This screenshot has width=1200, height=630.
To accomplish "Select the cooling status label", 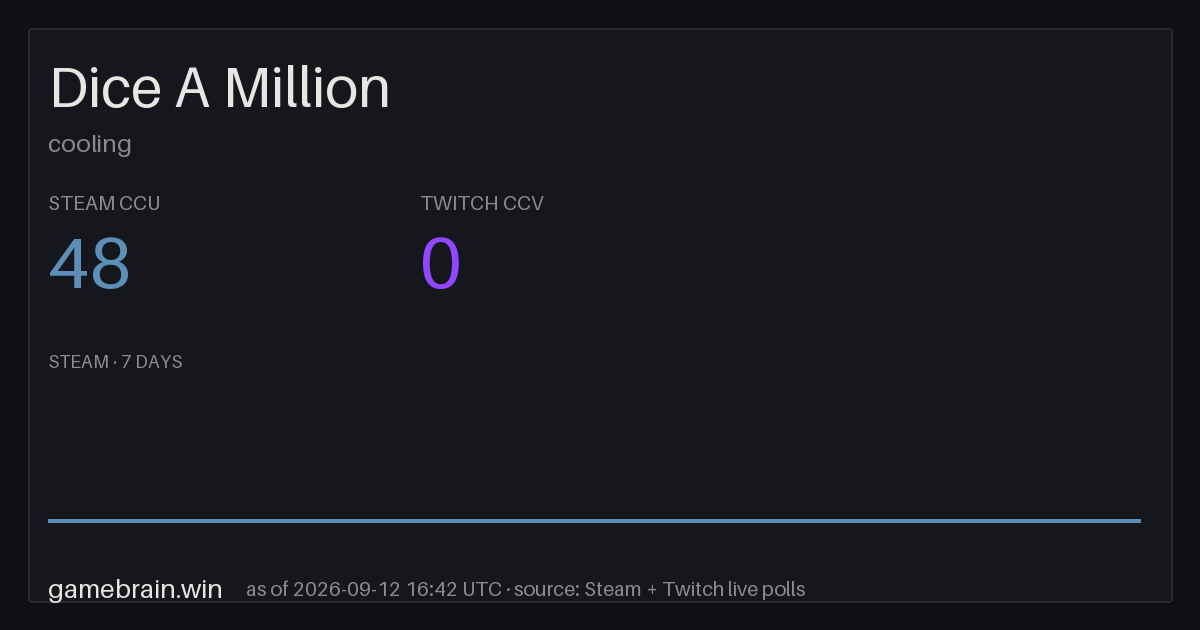I will click(90, 144).
